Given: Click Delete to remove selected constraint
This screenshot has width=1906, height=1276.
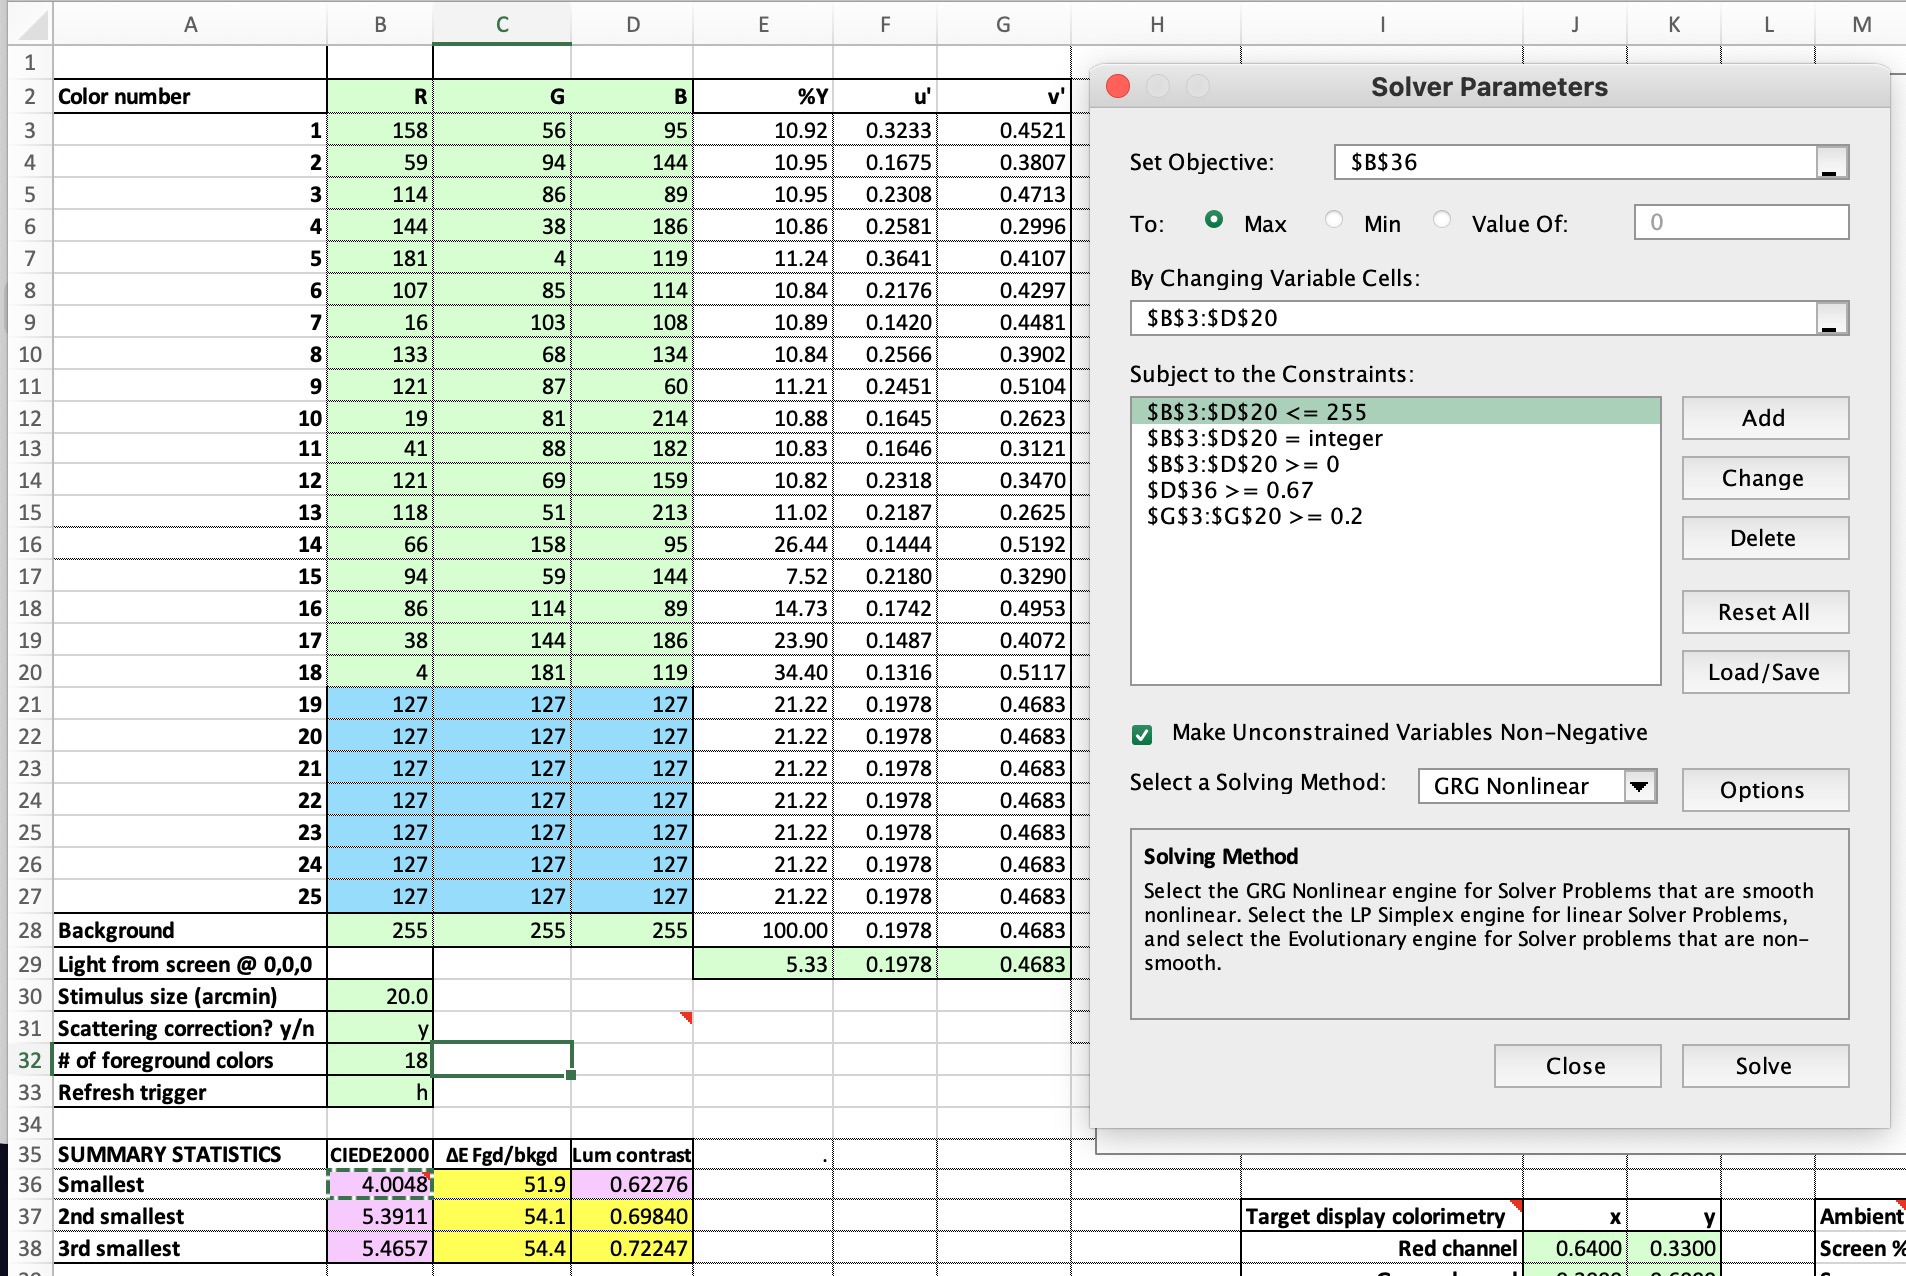Looking at the screenshot, I should click(1764, 538).
